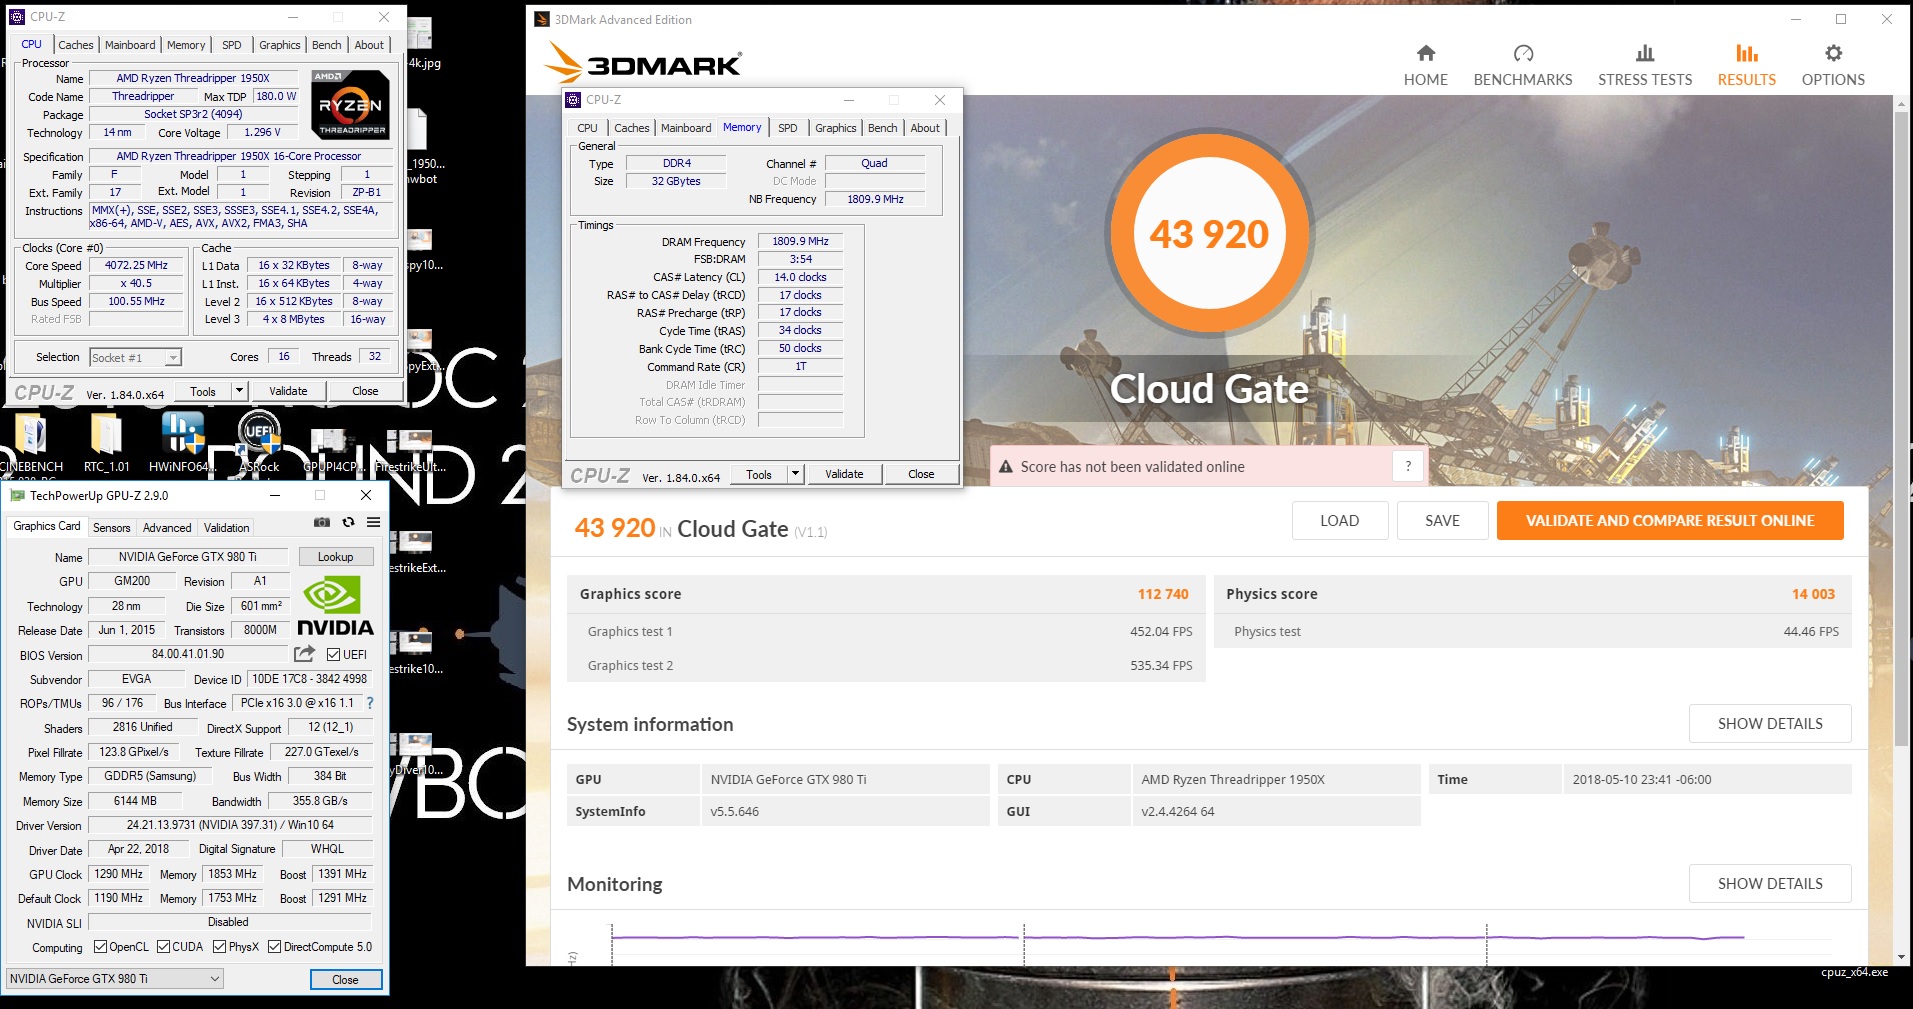The width and height of the screenshot is (1913, 1009).
Task: Click the 3DMark scrollbar down arrow
Action: (x=1902, y=957)
